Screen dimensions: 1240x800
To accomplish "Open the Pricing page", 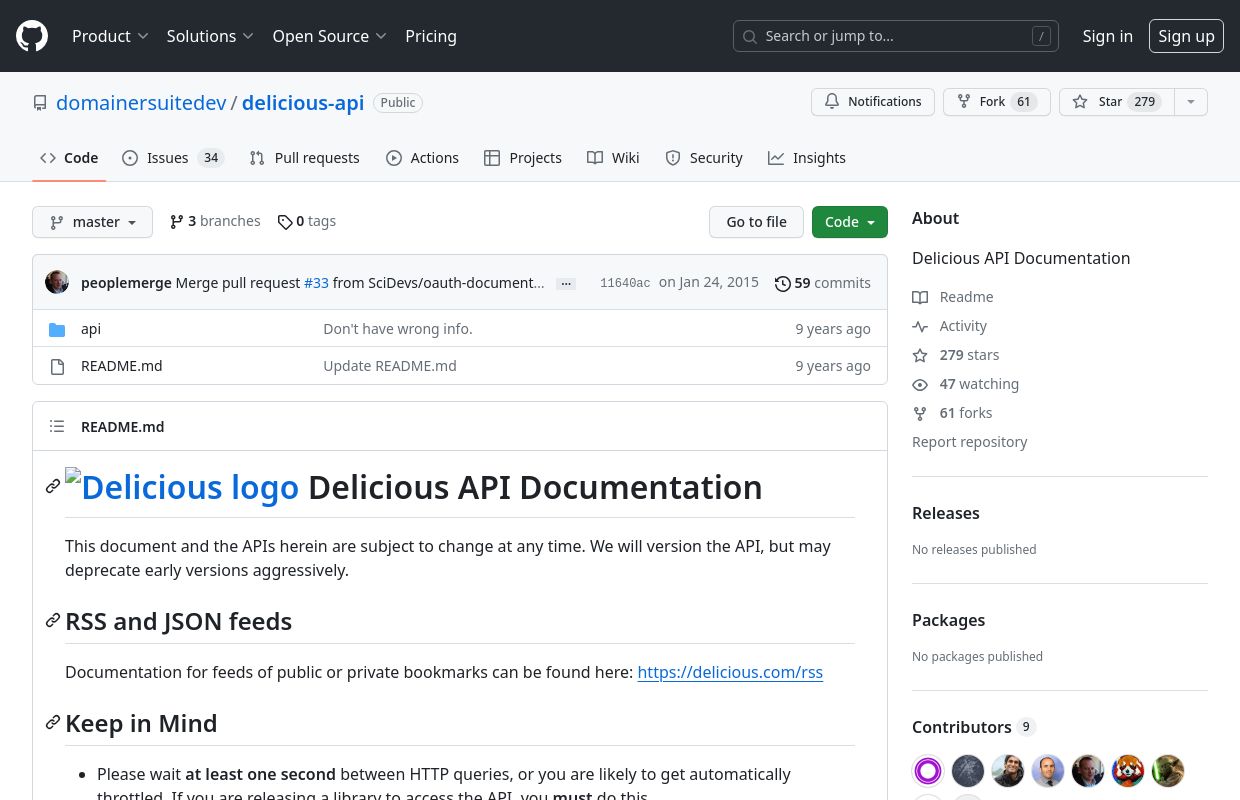I will click(x=431, y=36).
